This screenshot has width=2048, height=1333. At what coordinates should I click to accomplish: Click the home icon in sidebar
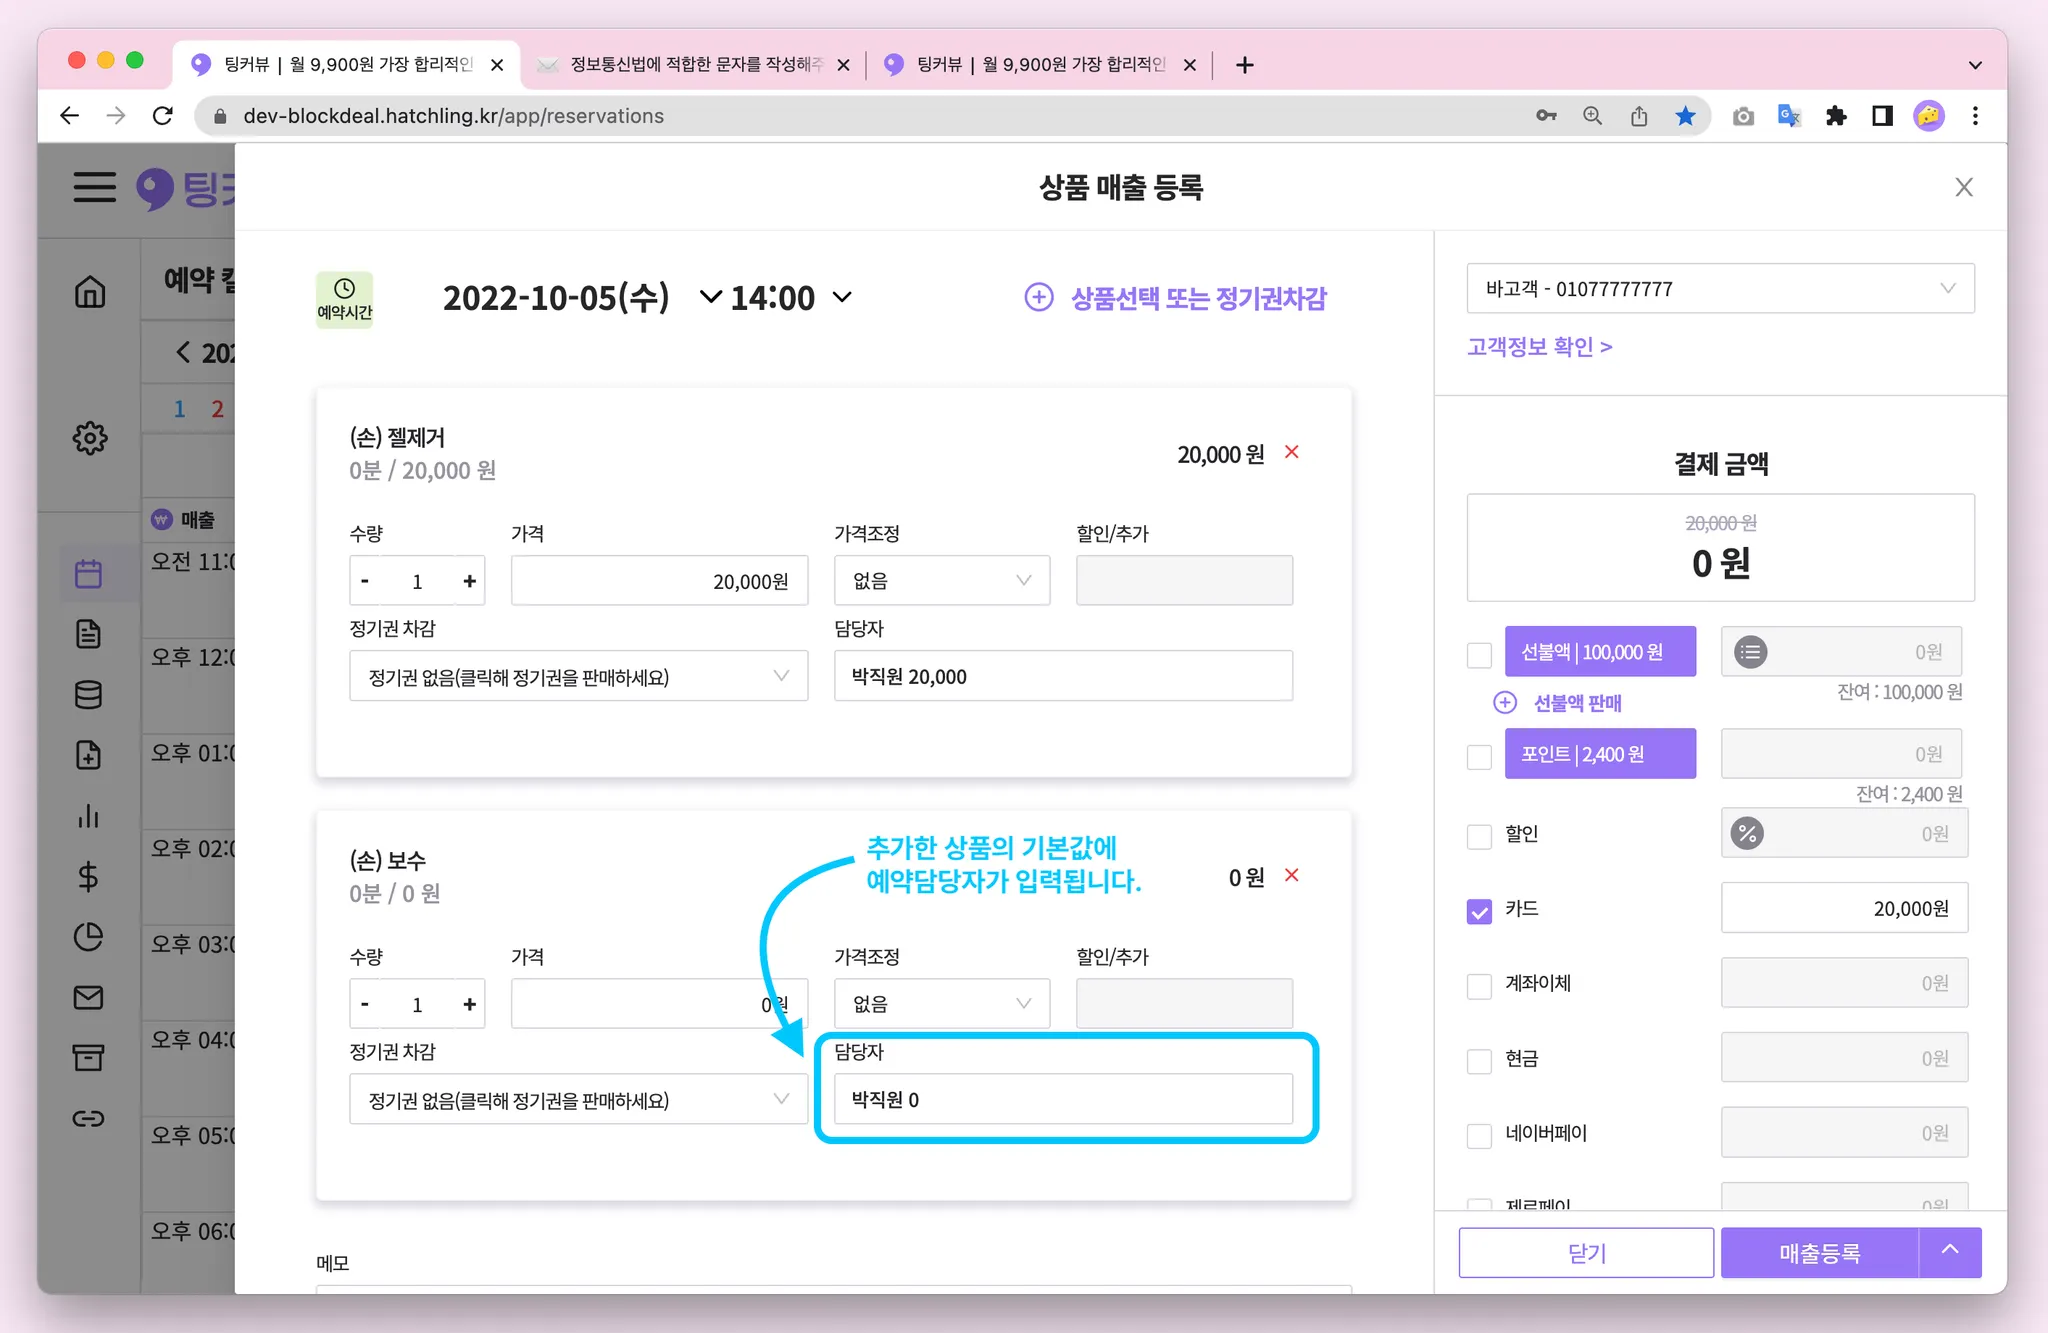point(90,292)
